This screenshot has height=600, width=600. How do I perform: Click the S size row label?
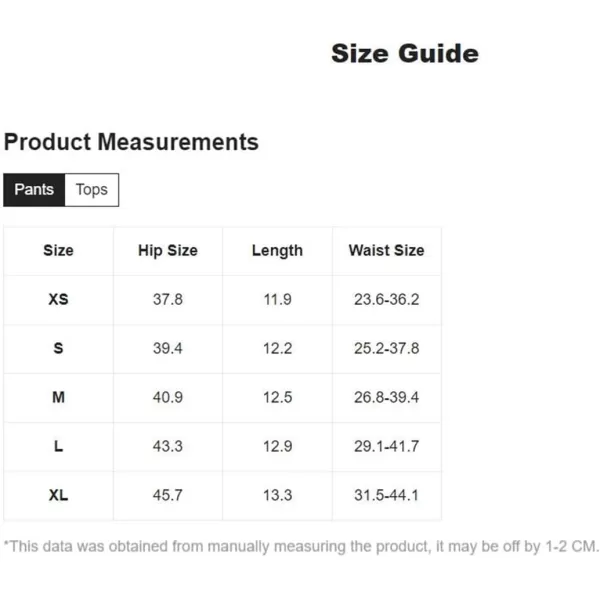point(59,349)
